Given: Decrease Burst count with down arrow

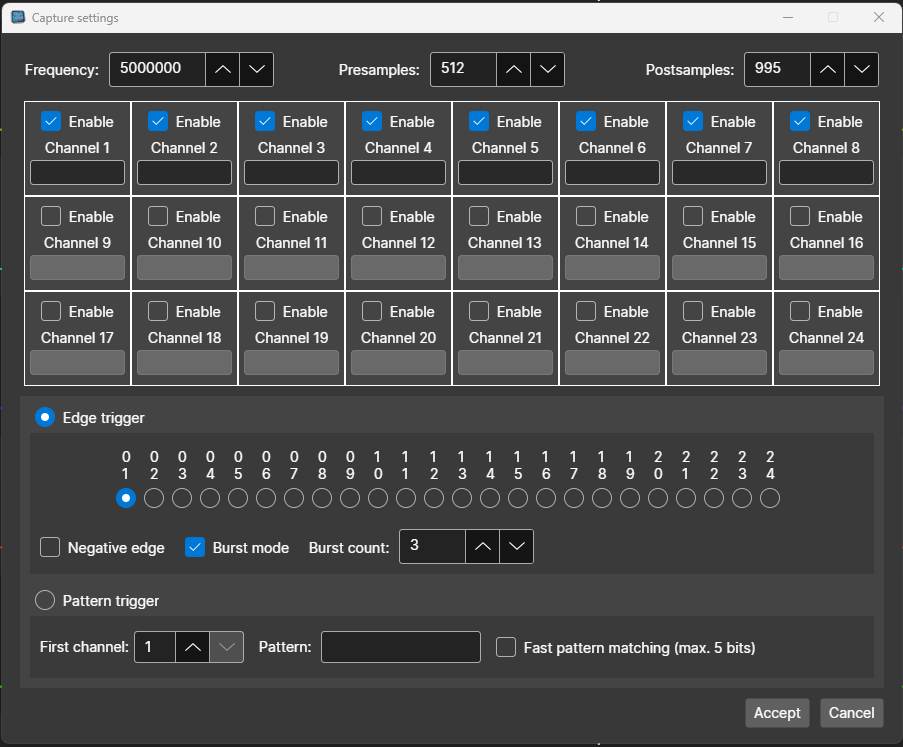Looking at the screenshot, I should click(x=517, y=547).
